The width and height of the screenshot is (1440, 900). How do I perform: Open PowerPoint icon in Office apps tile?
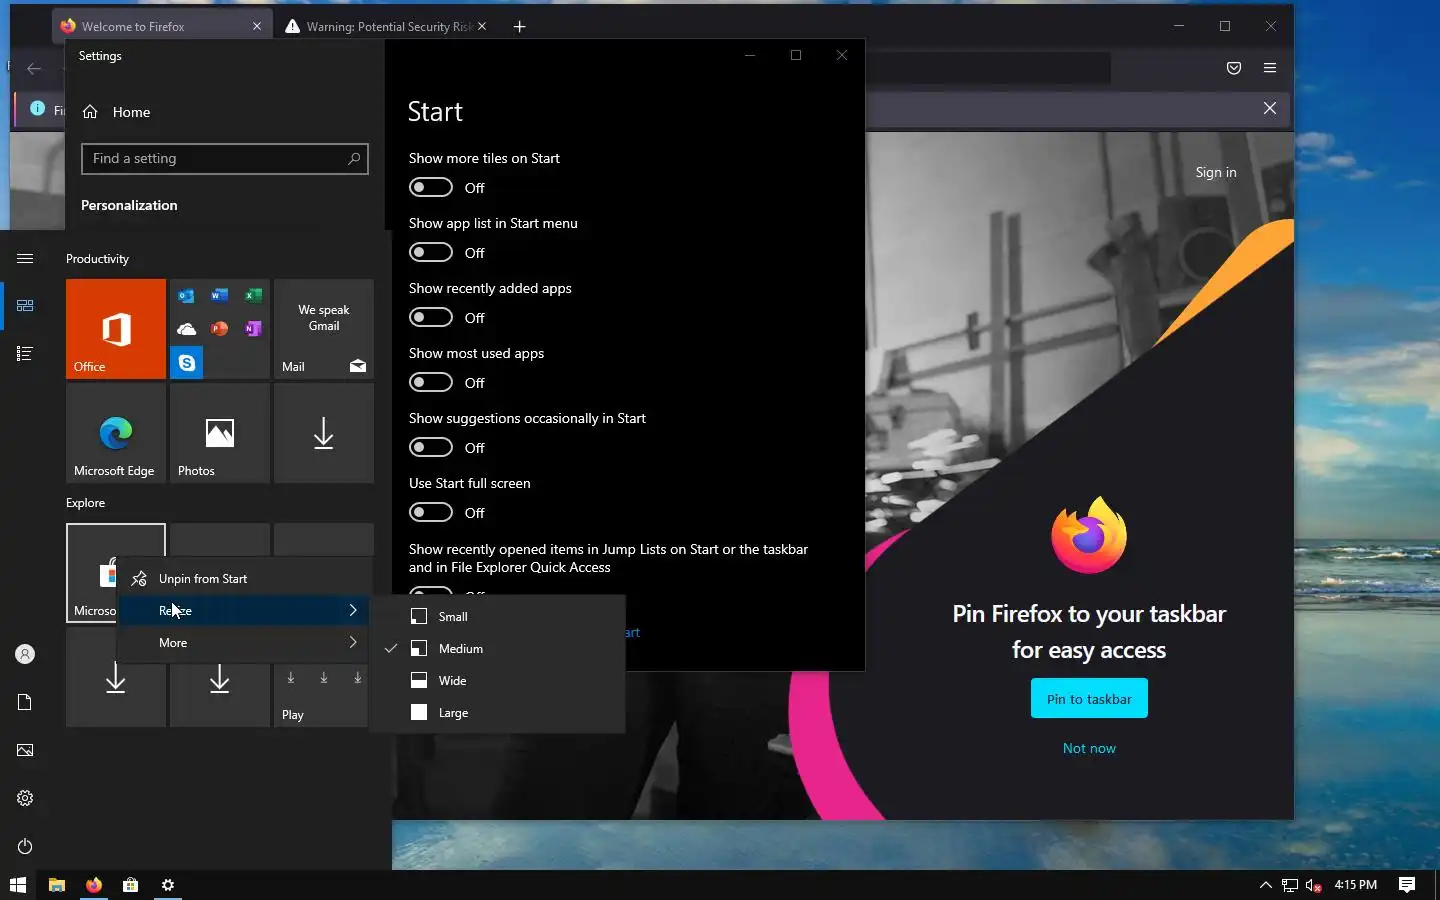[220, 329]
